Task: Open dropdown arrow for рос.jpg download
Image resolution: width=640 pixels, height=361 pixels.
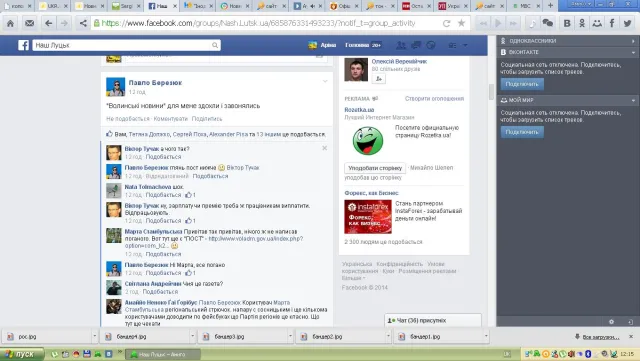Action: [95, 336]
